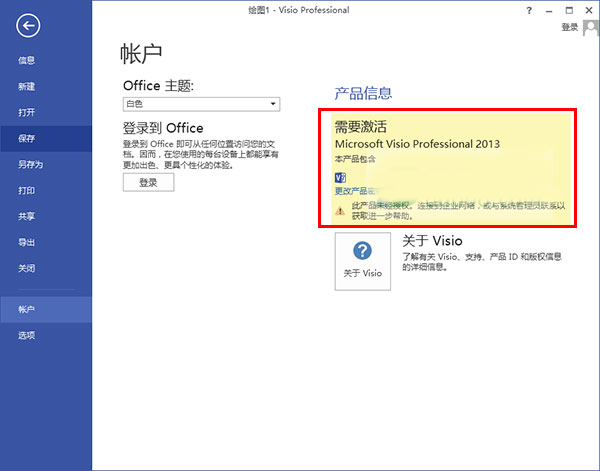The height and width of the screenshot is (471, 600).
Task: Close the Visio window
Action: pos(589,10)
